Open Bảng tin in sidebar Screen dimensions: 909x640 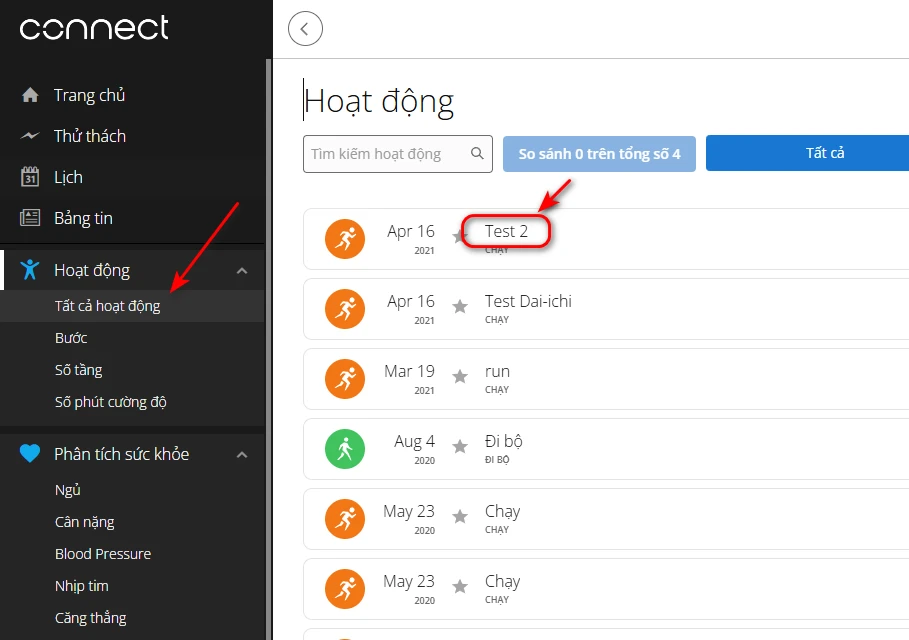(83, 218)
